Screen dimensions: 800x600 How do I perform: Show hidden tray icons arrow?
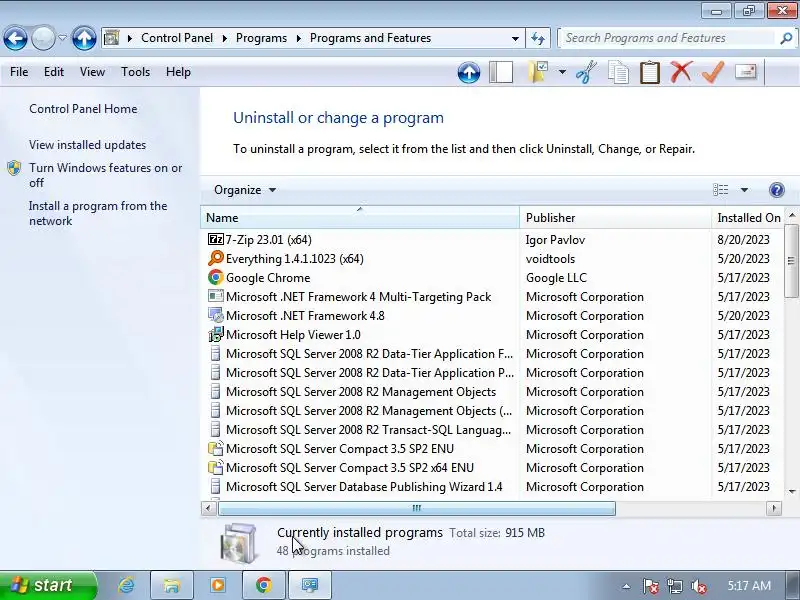(x=627, y=586)
